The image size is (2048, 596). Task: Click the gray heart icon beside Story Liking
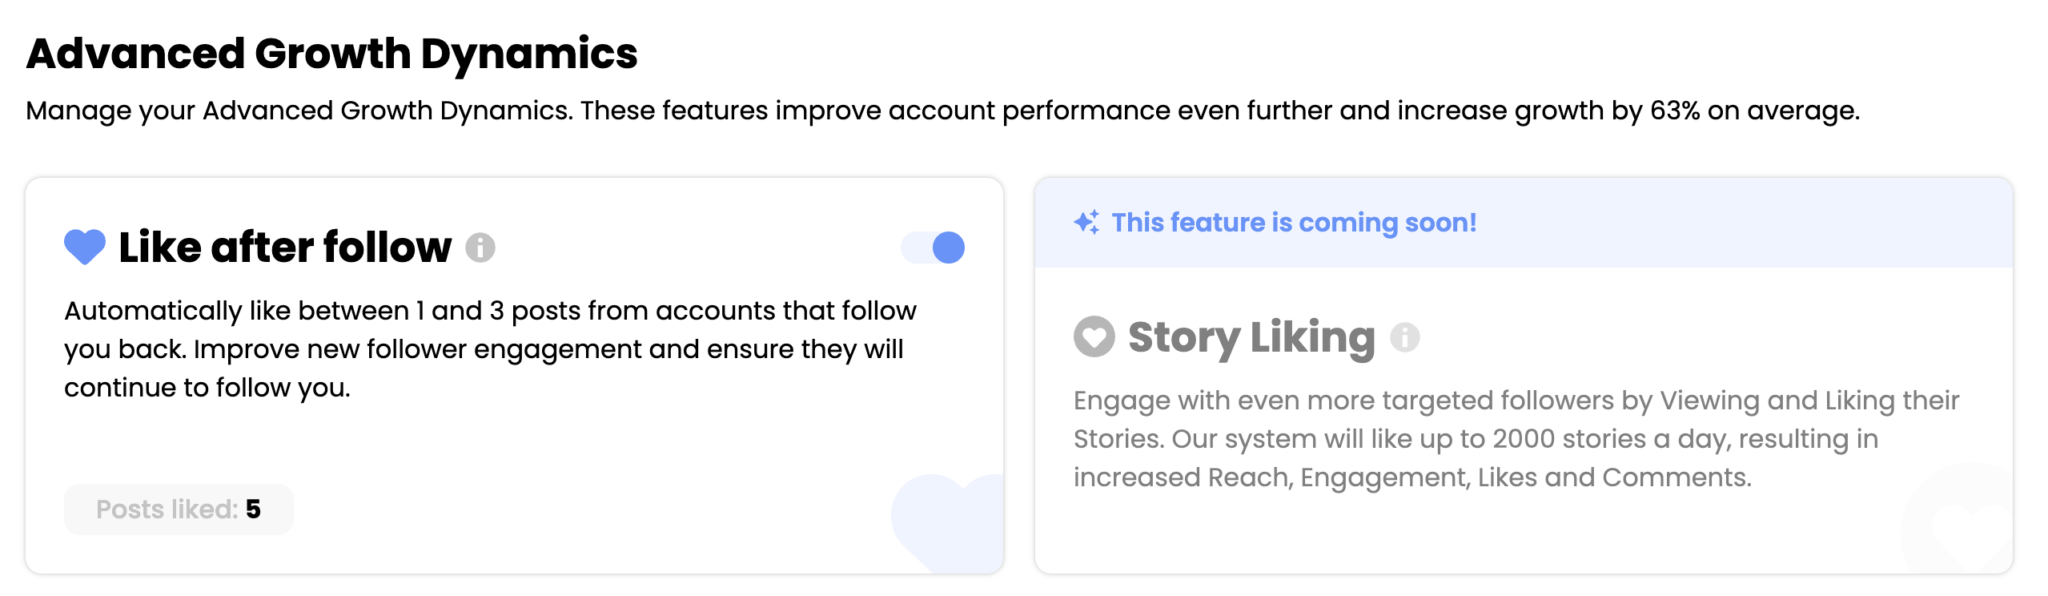click(x=1094, y=338)
